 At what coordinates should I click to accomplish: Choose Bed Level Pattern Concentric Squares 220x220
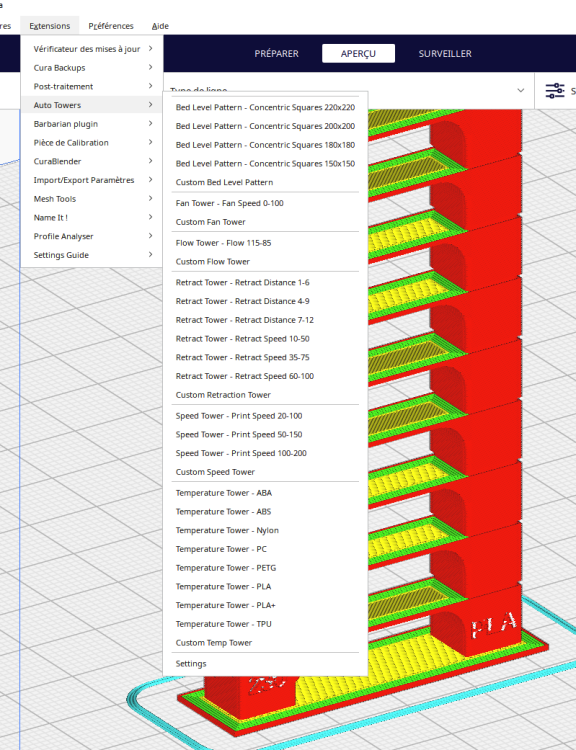[265, 107]
